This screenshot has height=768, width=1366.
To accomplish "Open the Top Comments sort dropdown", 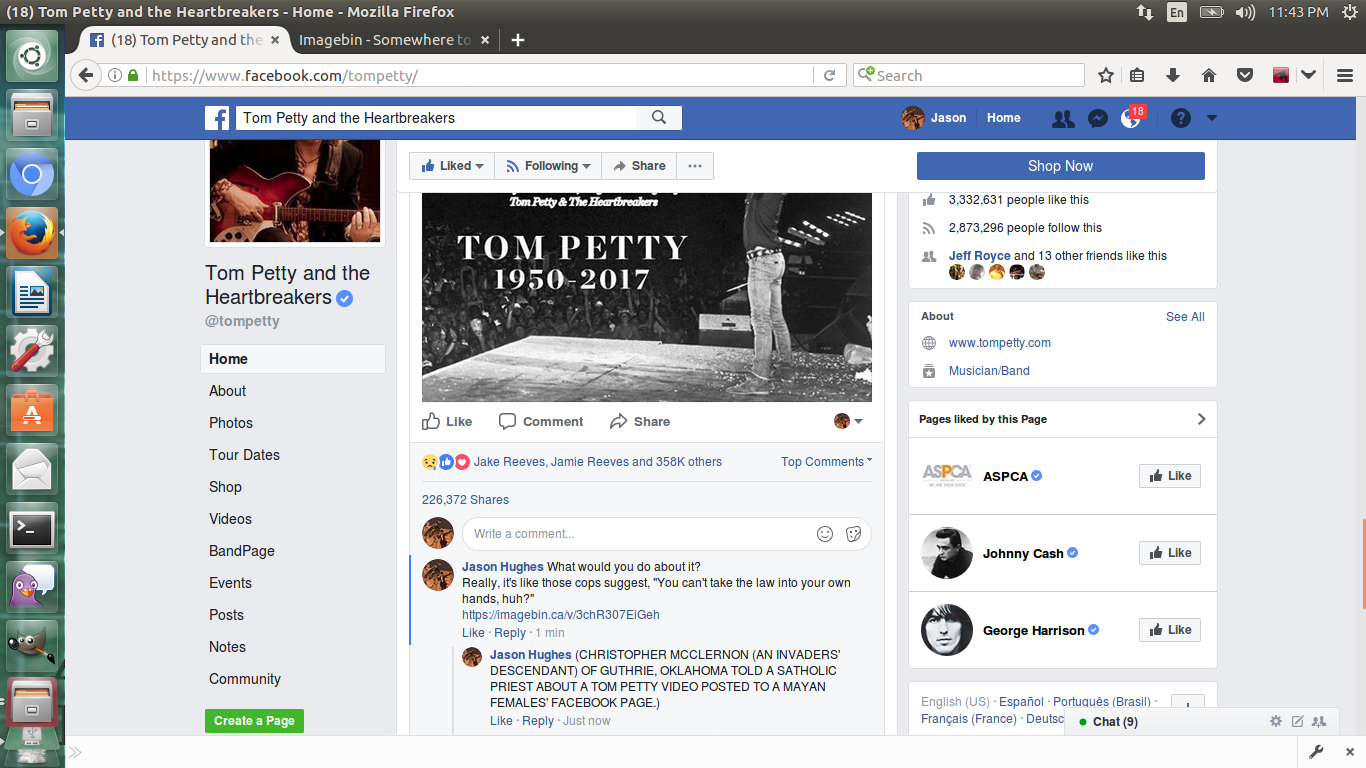I will [x=826, y=462].
